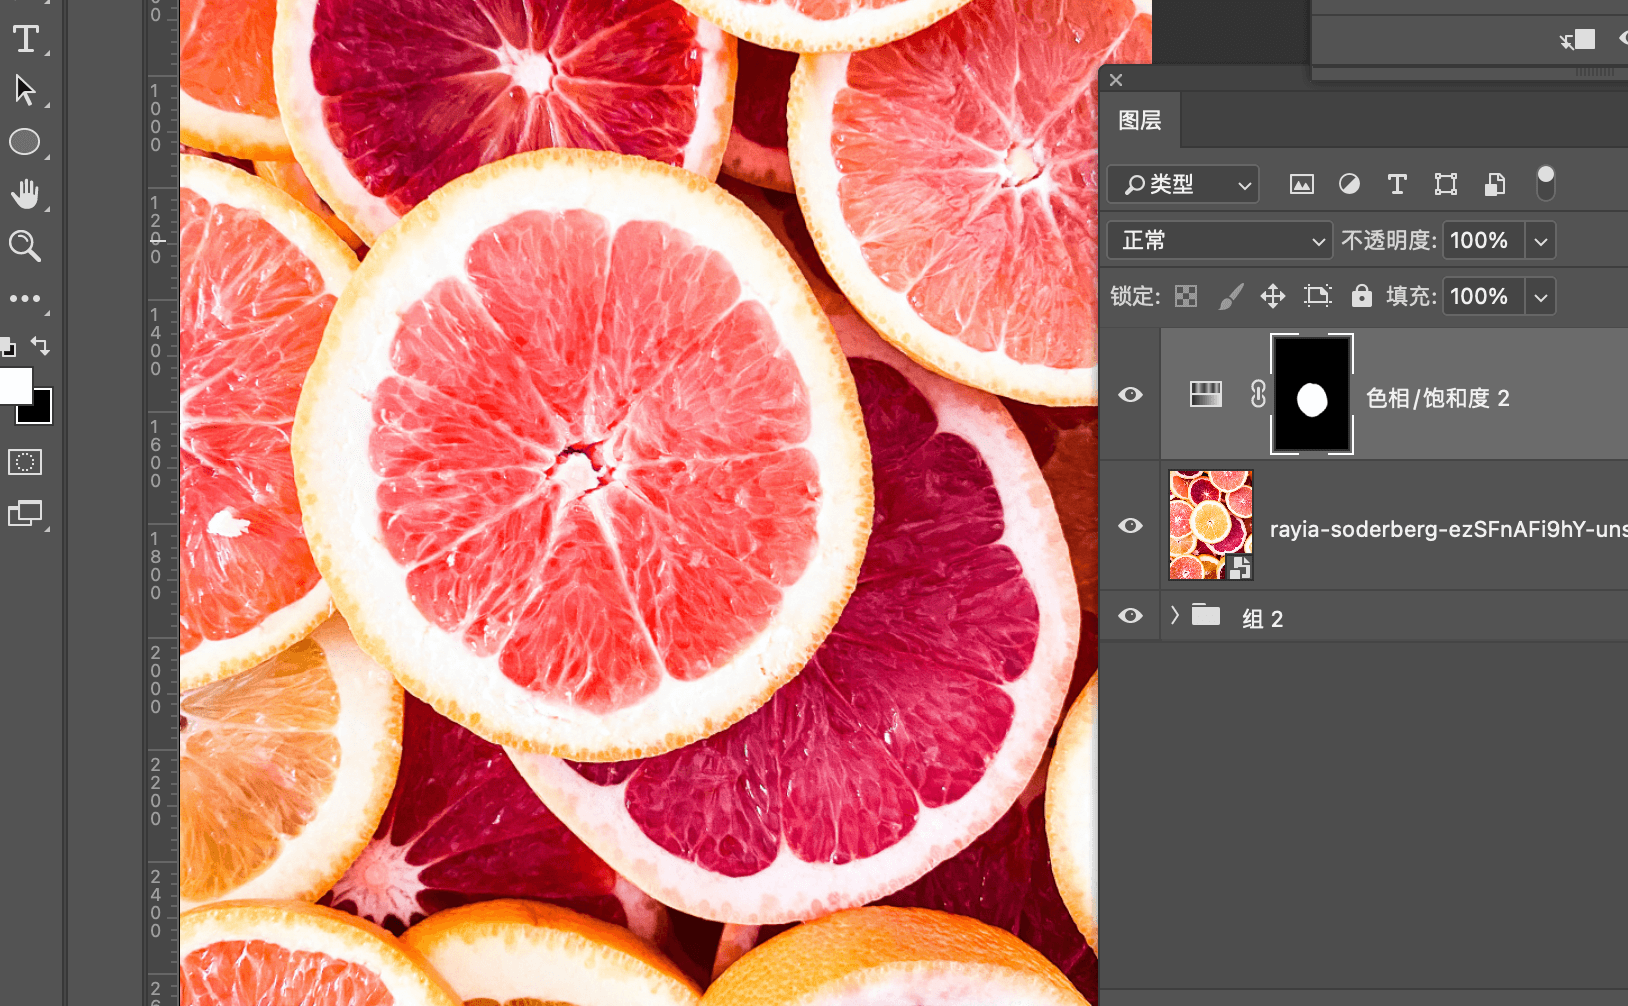Switch to the 图层 panel tab
The height and width of the screenshot is (1006, 1628).
1140,121
